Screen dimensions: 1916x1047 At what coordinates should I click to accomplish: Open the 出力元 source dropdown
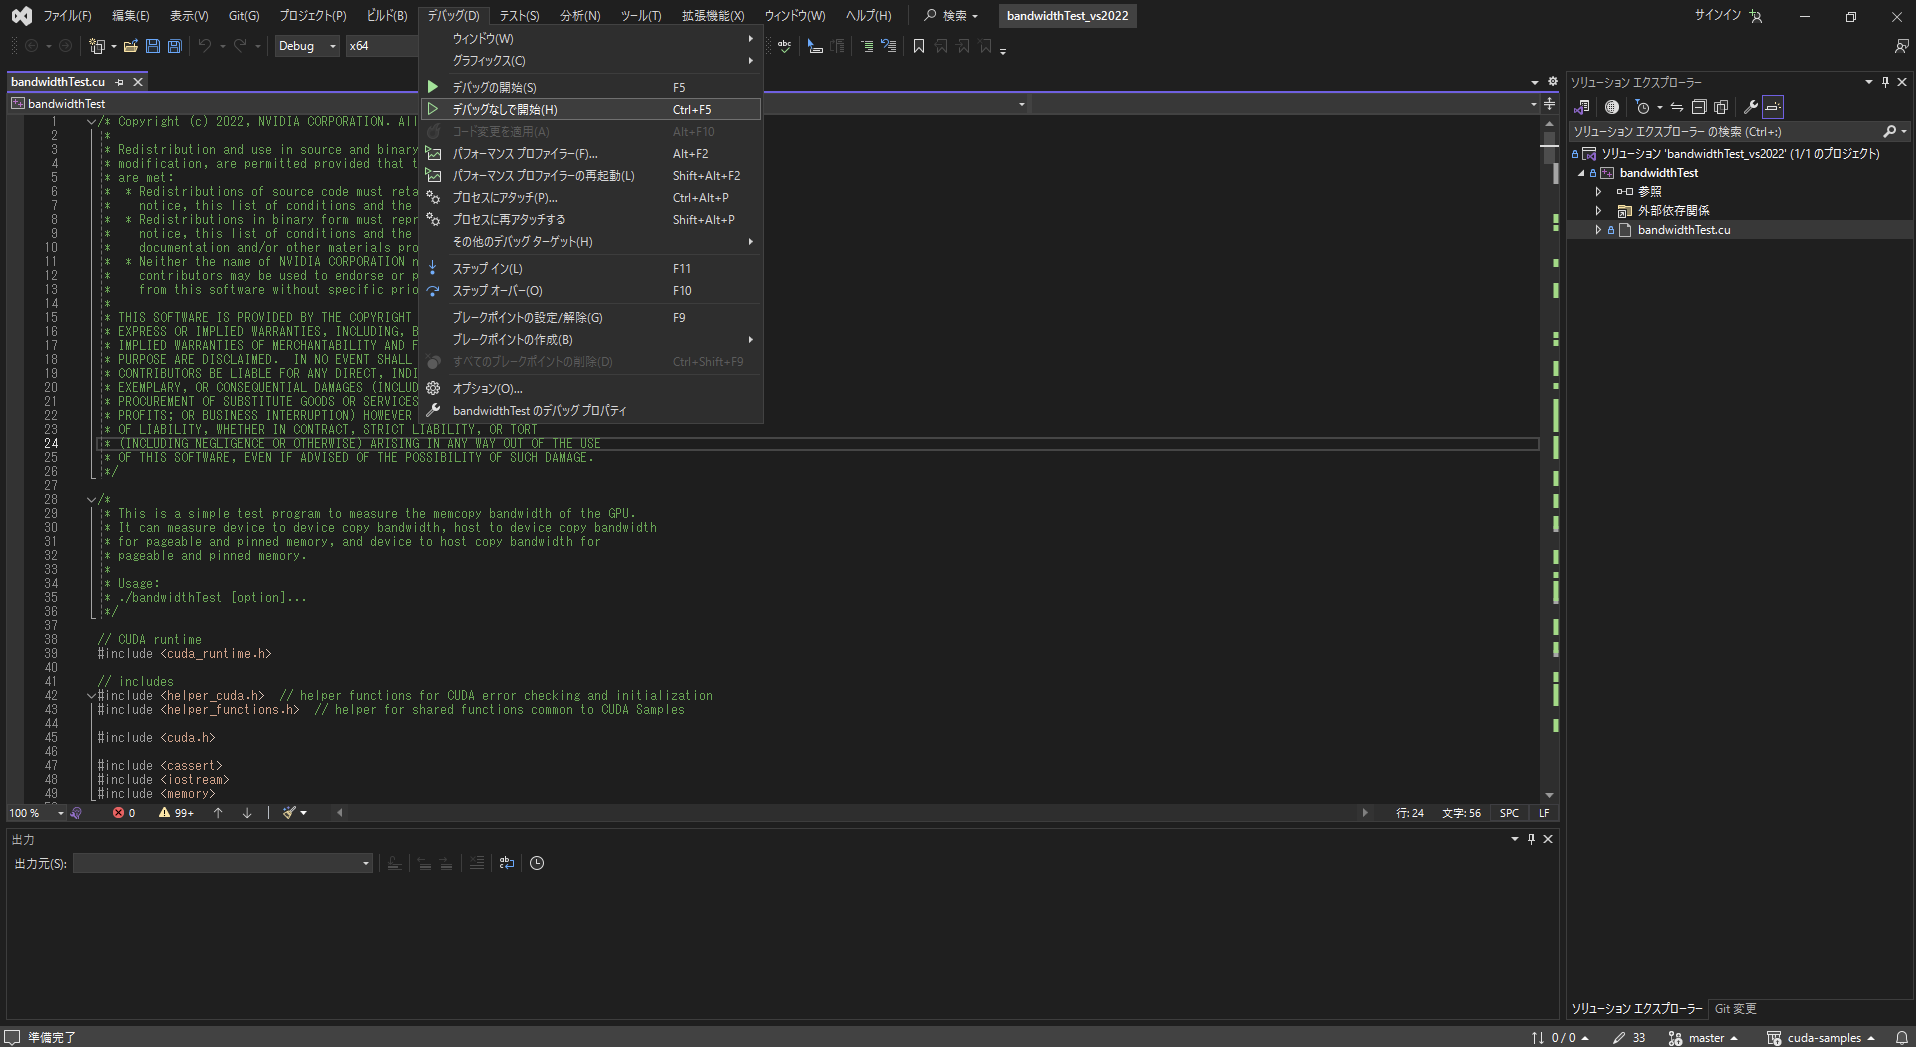point(223,863)
